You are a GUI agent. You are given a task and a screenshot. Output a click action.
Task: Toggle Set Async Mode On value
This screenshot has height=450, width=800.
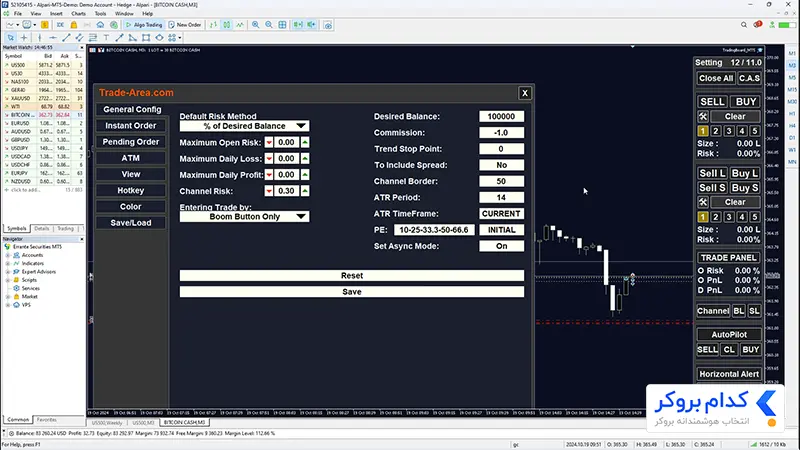click(501, 246)
